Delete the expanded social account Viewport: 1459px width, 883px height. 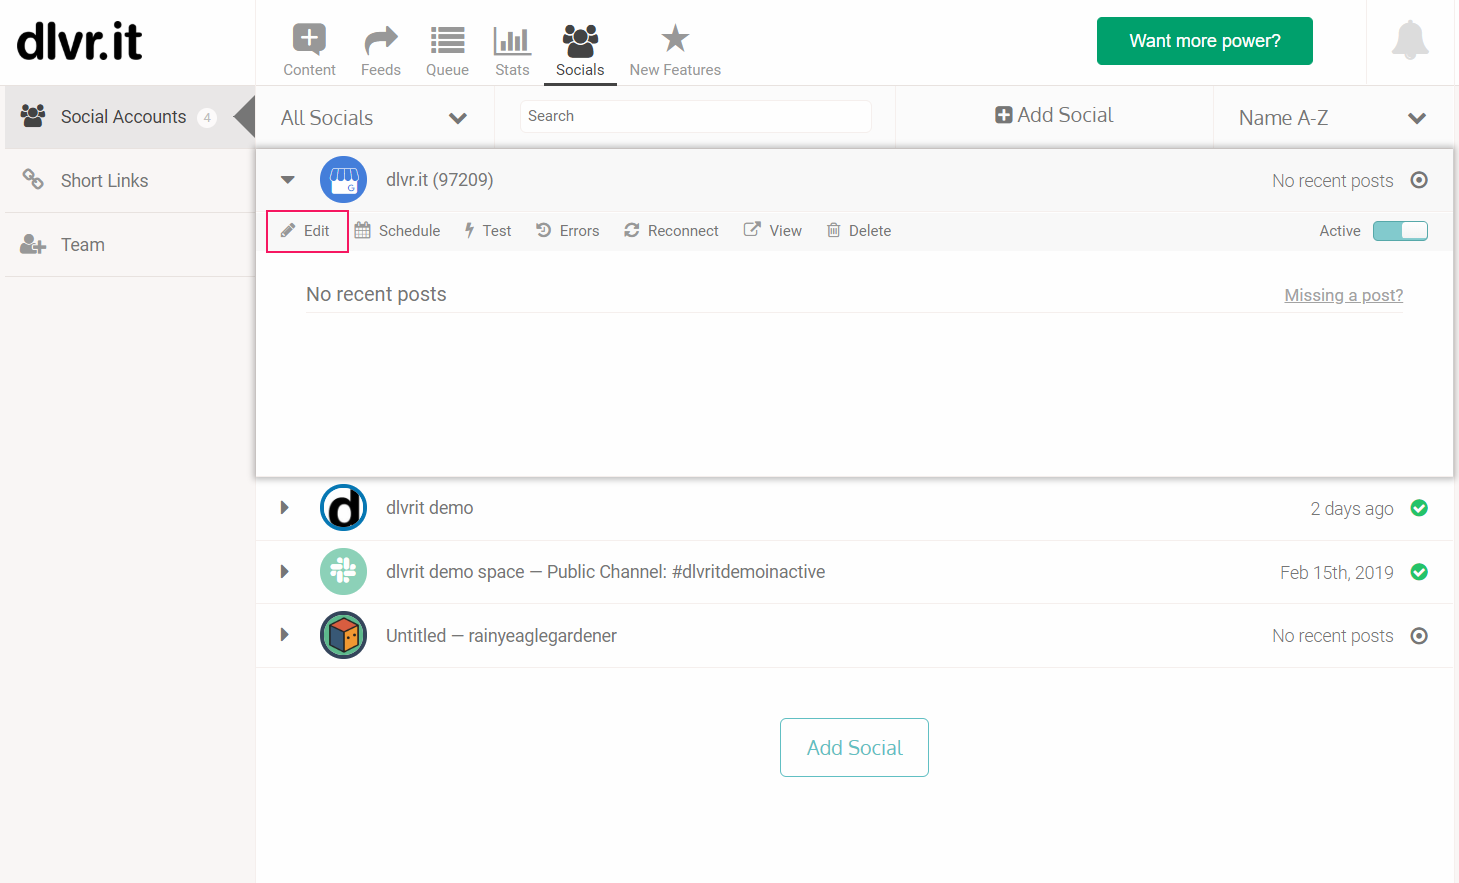(x=859, y=231)
